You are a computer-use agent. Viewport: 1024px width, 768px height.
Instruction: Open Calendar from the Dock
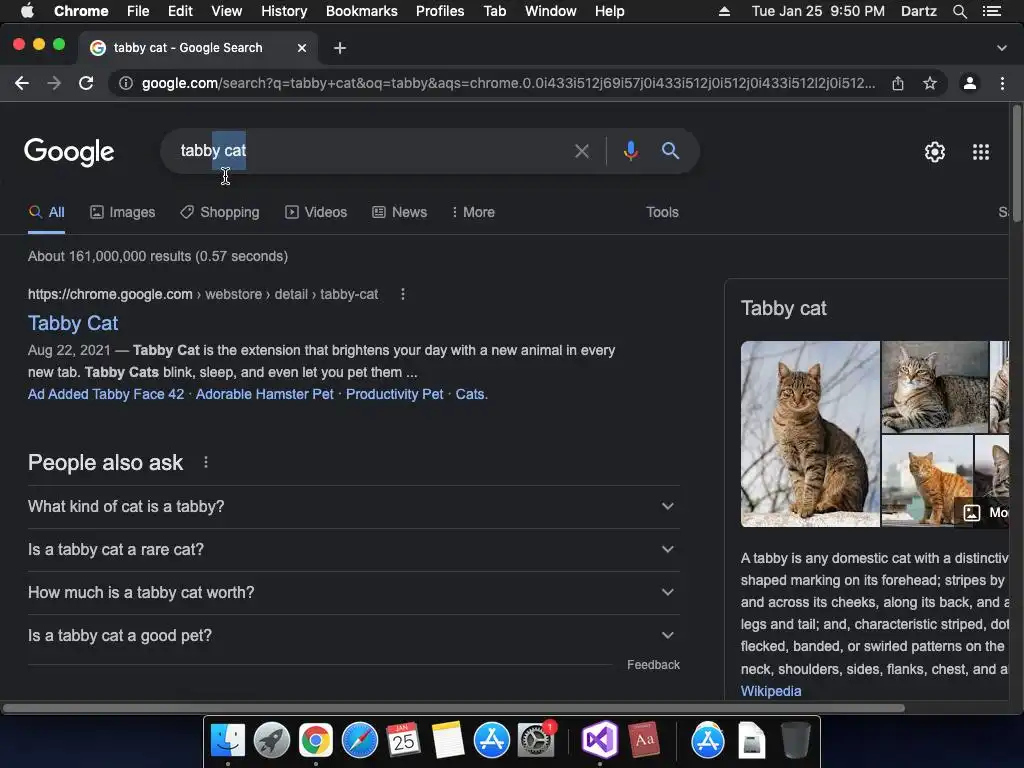(403, 740)
